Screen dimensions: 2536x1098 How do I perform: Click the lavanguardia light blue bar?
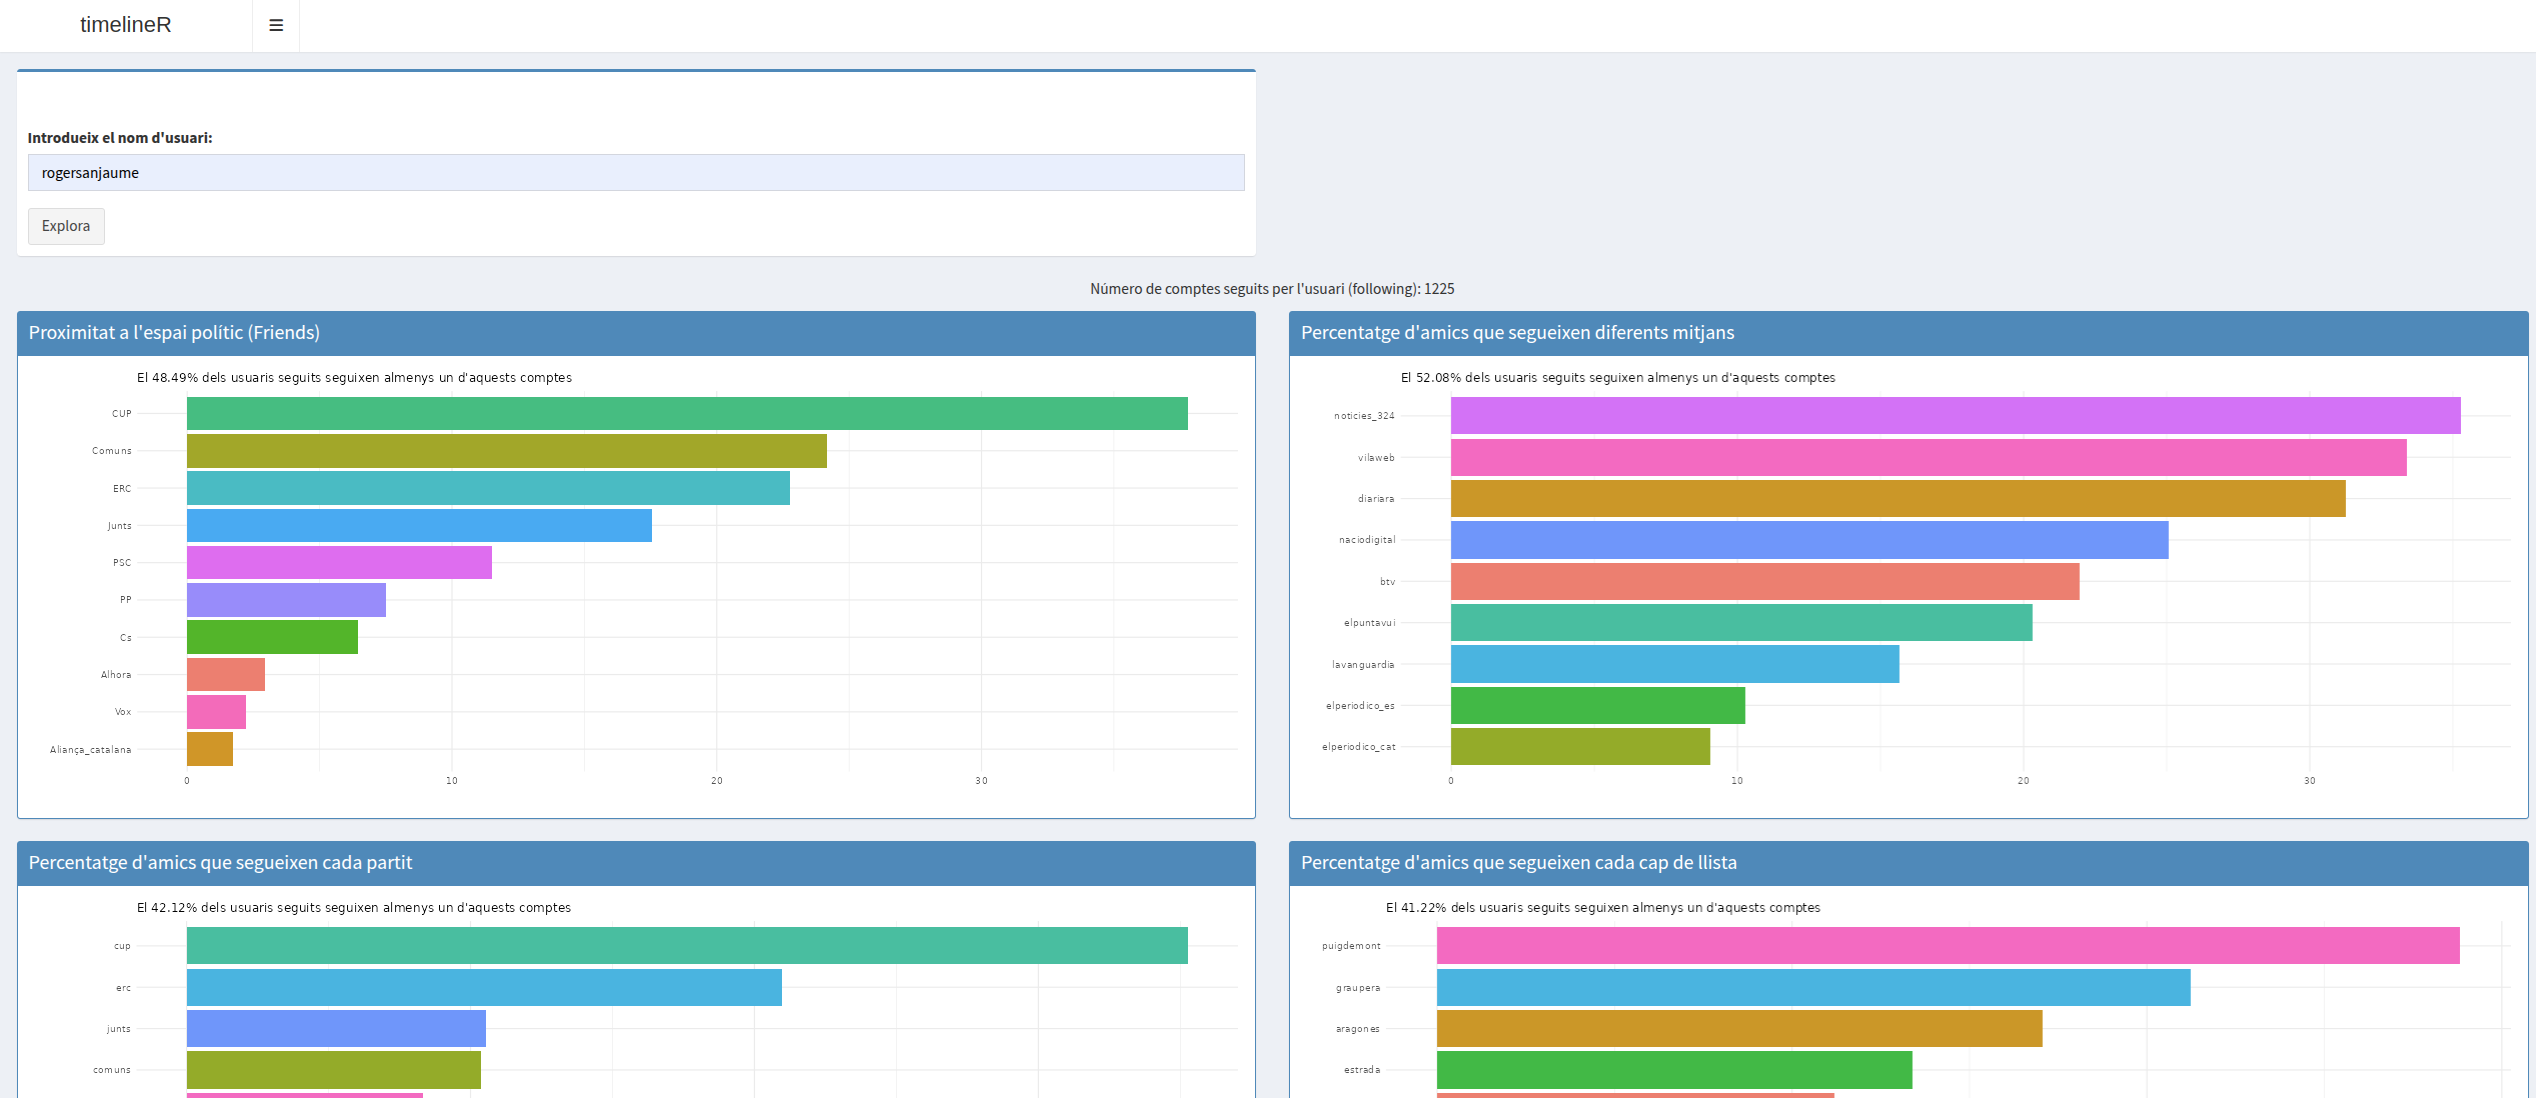tap(1674, 664)
